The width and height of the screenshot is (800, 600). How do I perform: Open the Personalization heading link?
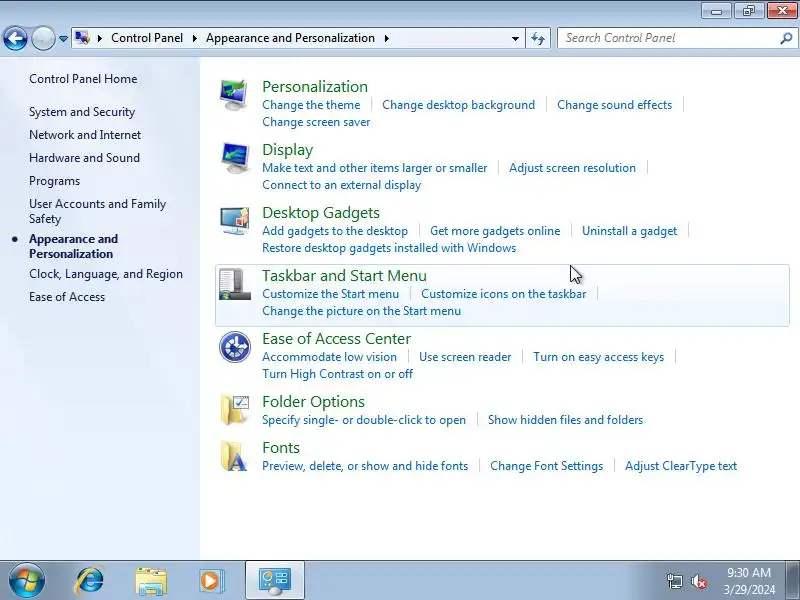point(315,87)
